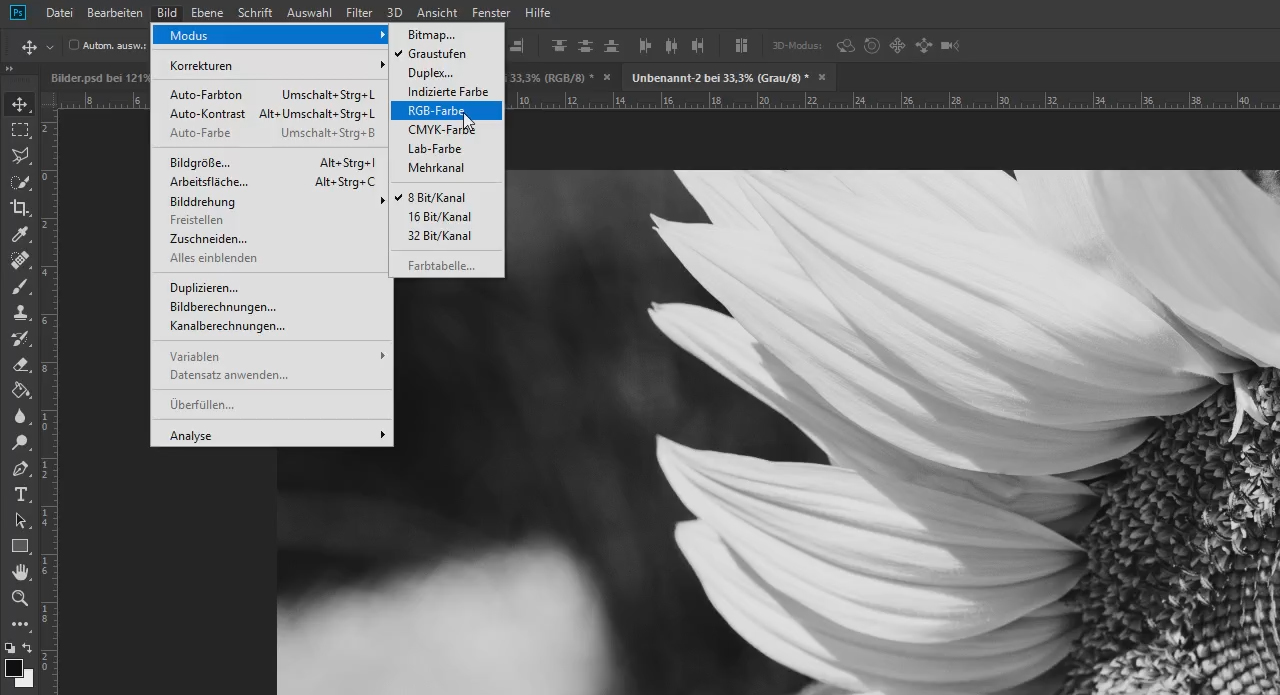This screenshot has height=695, width=1280.
Task: Open the Move tool preset picker arrow
Action: tap(50, 47)
